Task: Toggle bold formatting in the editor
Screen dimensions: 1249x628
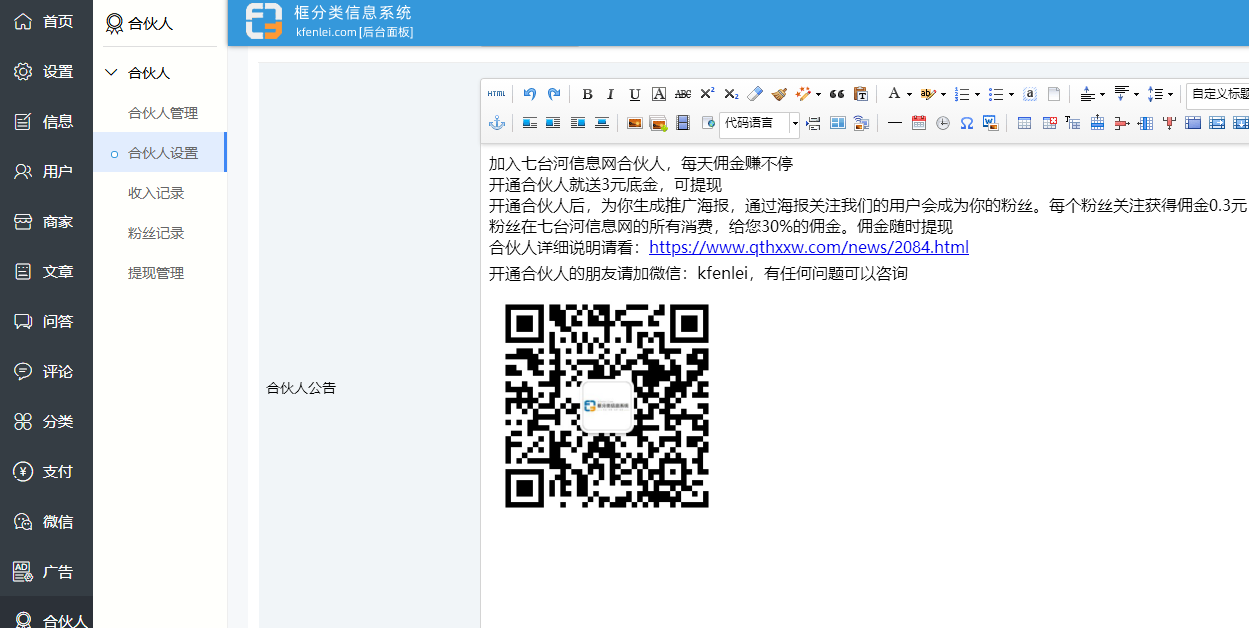Action: [x=587, y=94]
